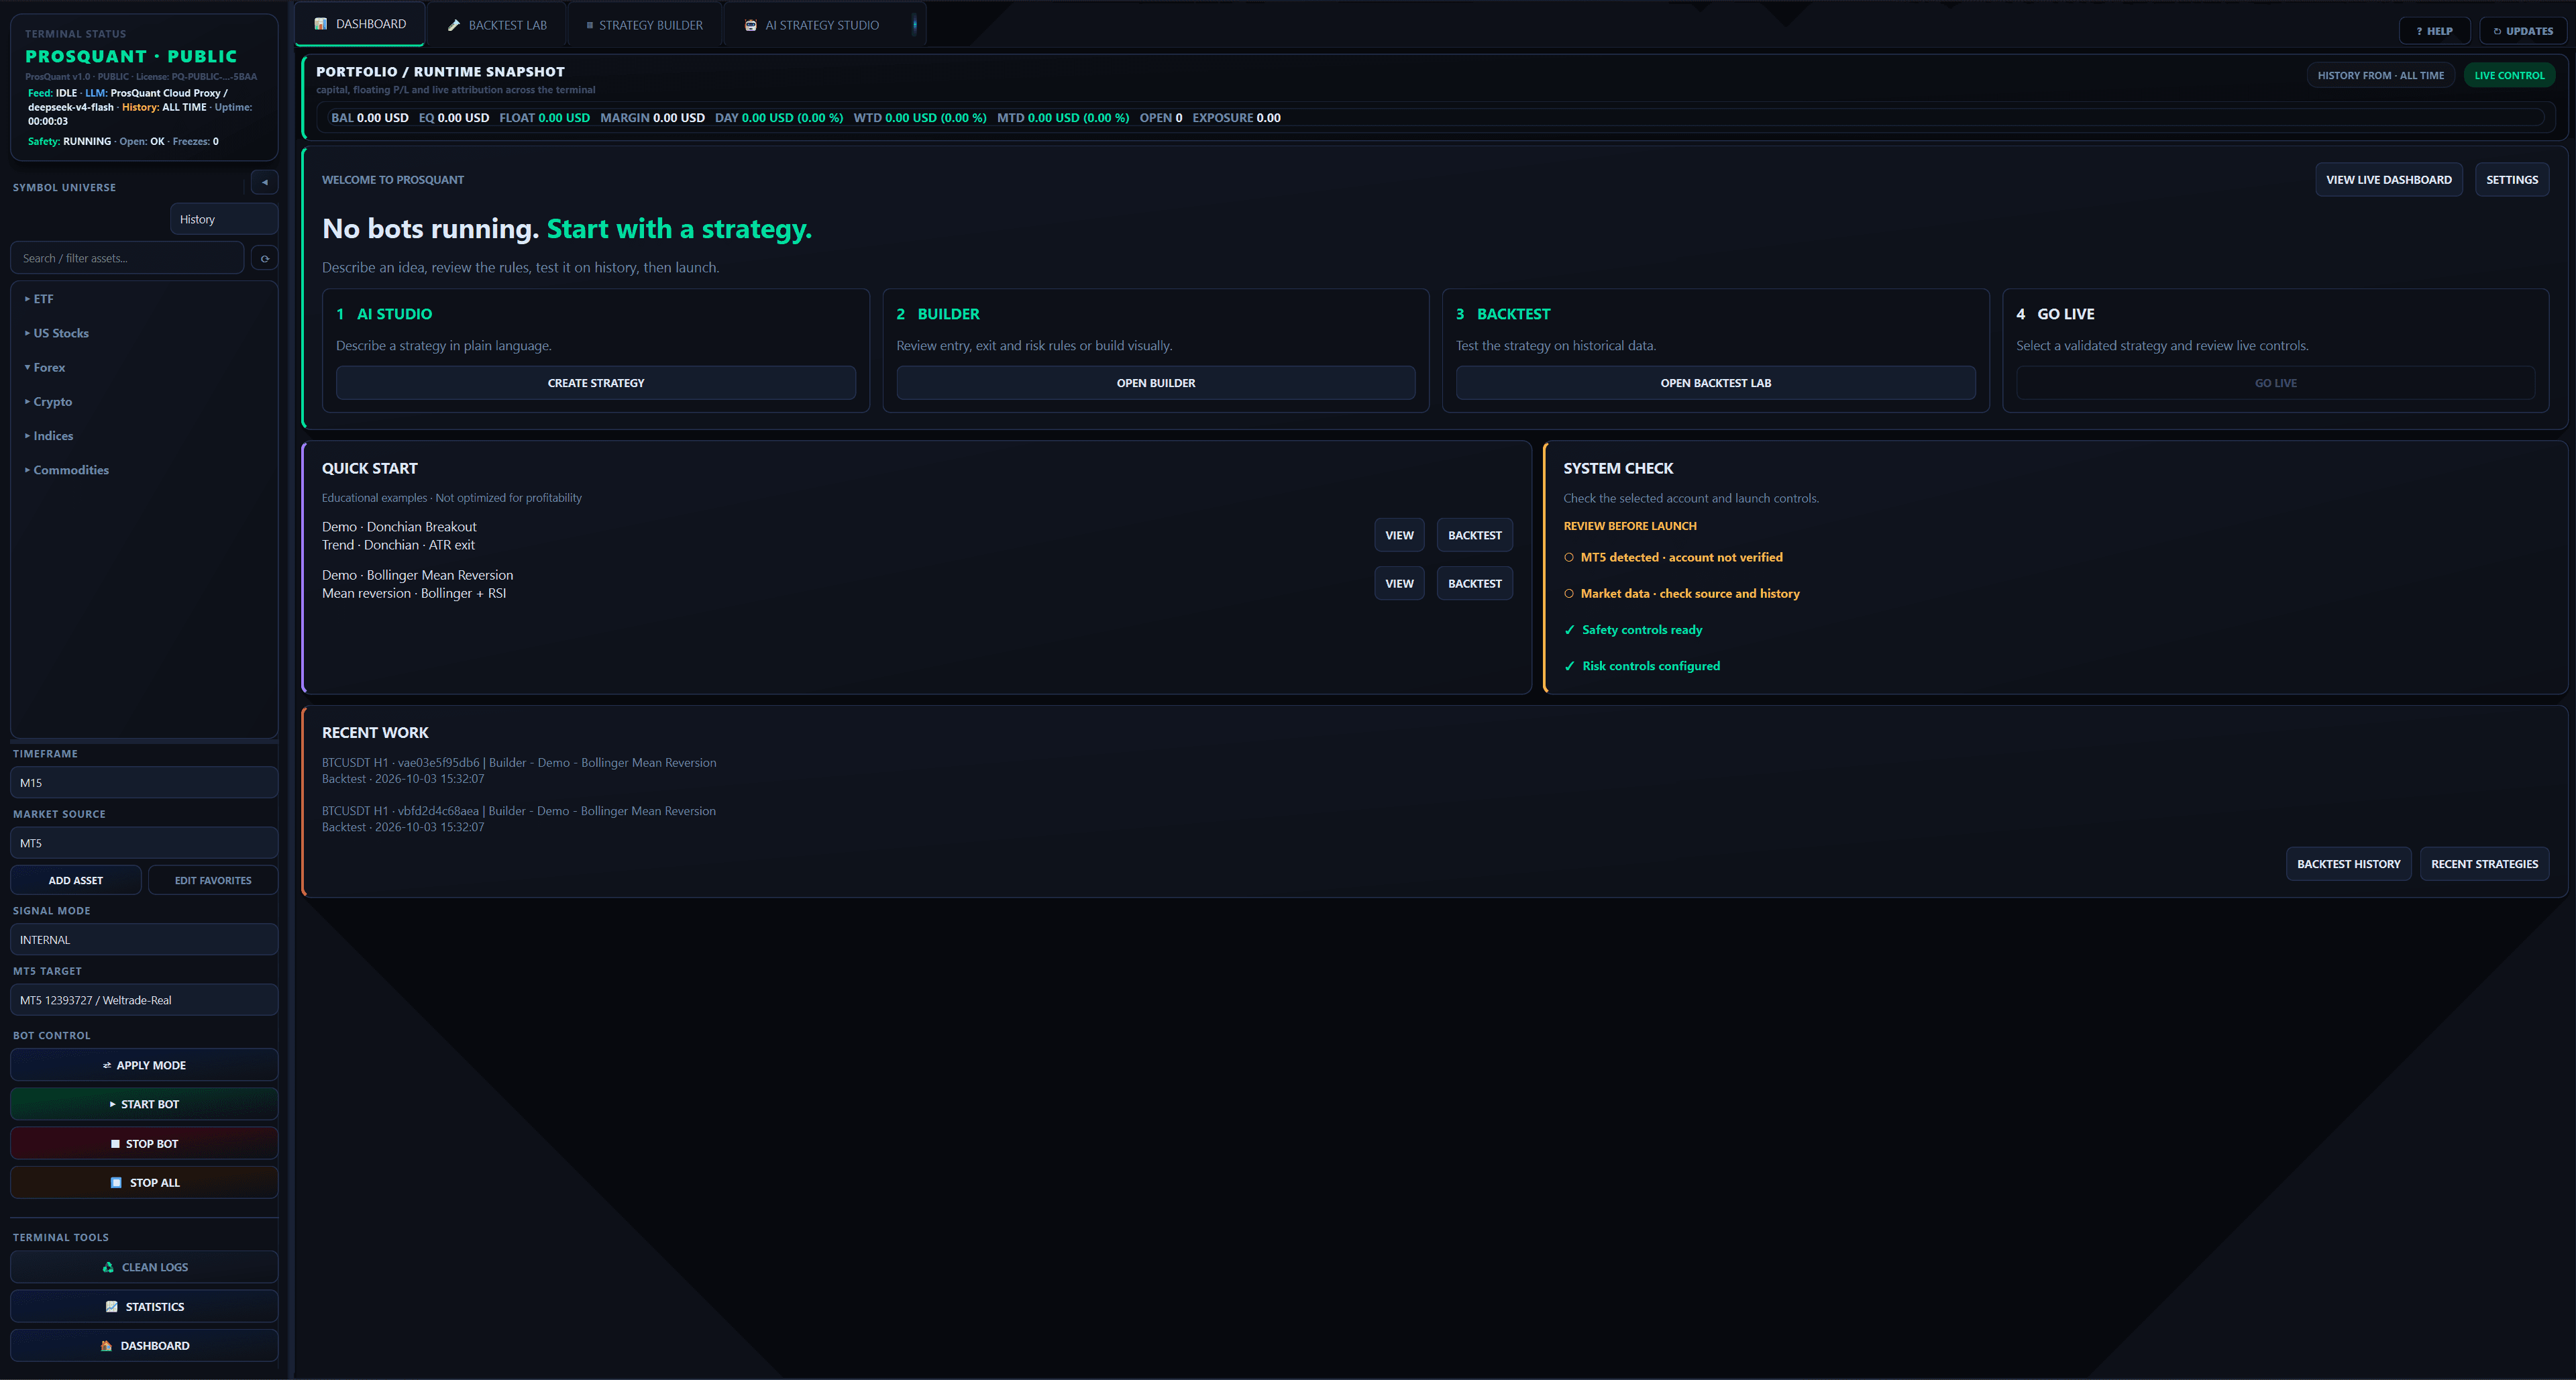Click the CLEAN LOGS recycle button
Screen dimensions: 2576x1380
(x=144, y=1267)
